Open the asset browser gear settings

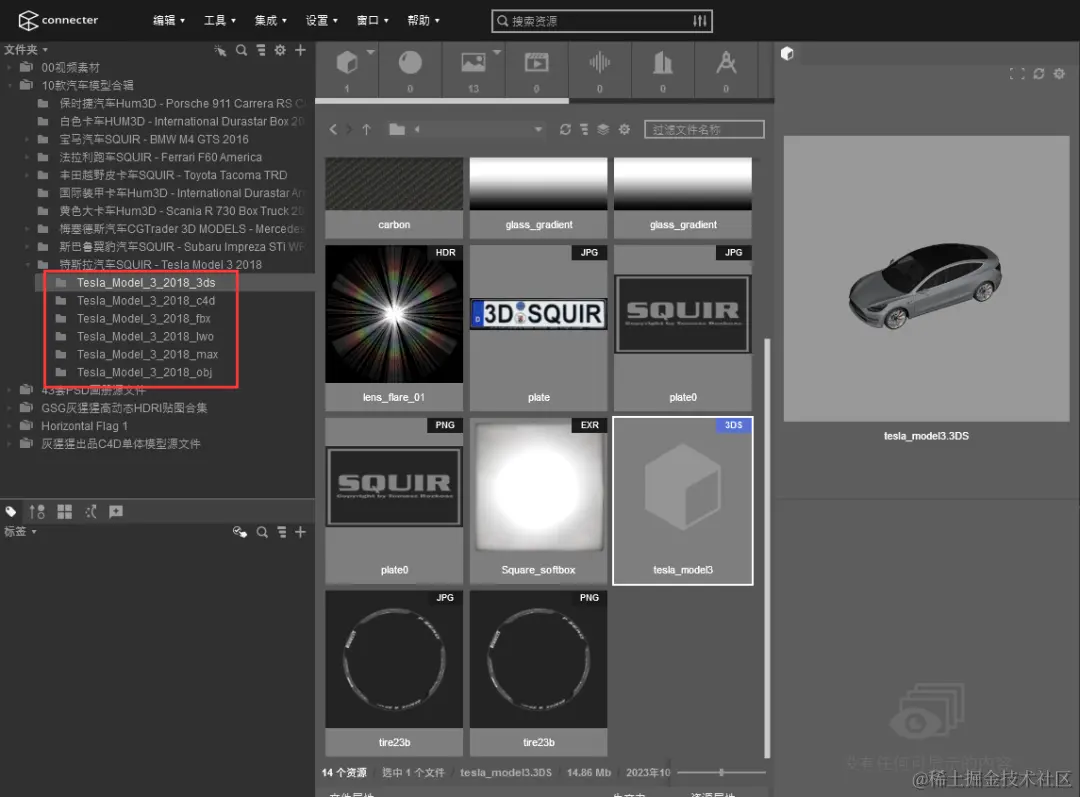coord(624,130)
